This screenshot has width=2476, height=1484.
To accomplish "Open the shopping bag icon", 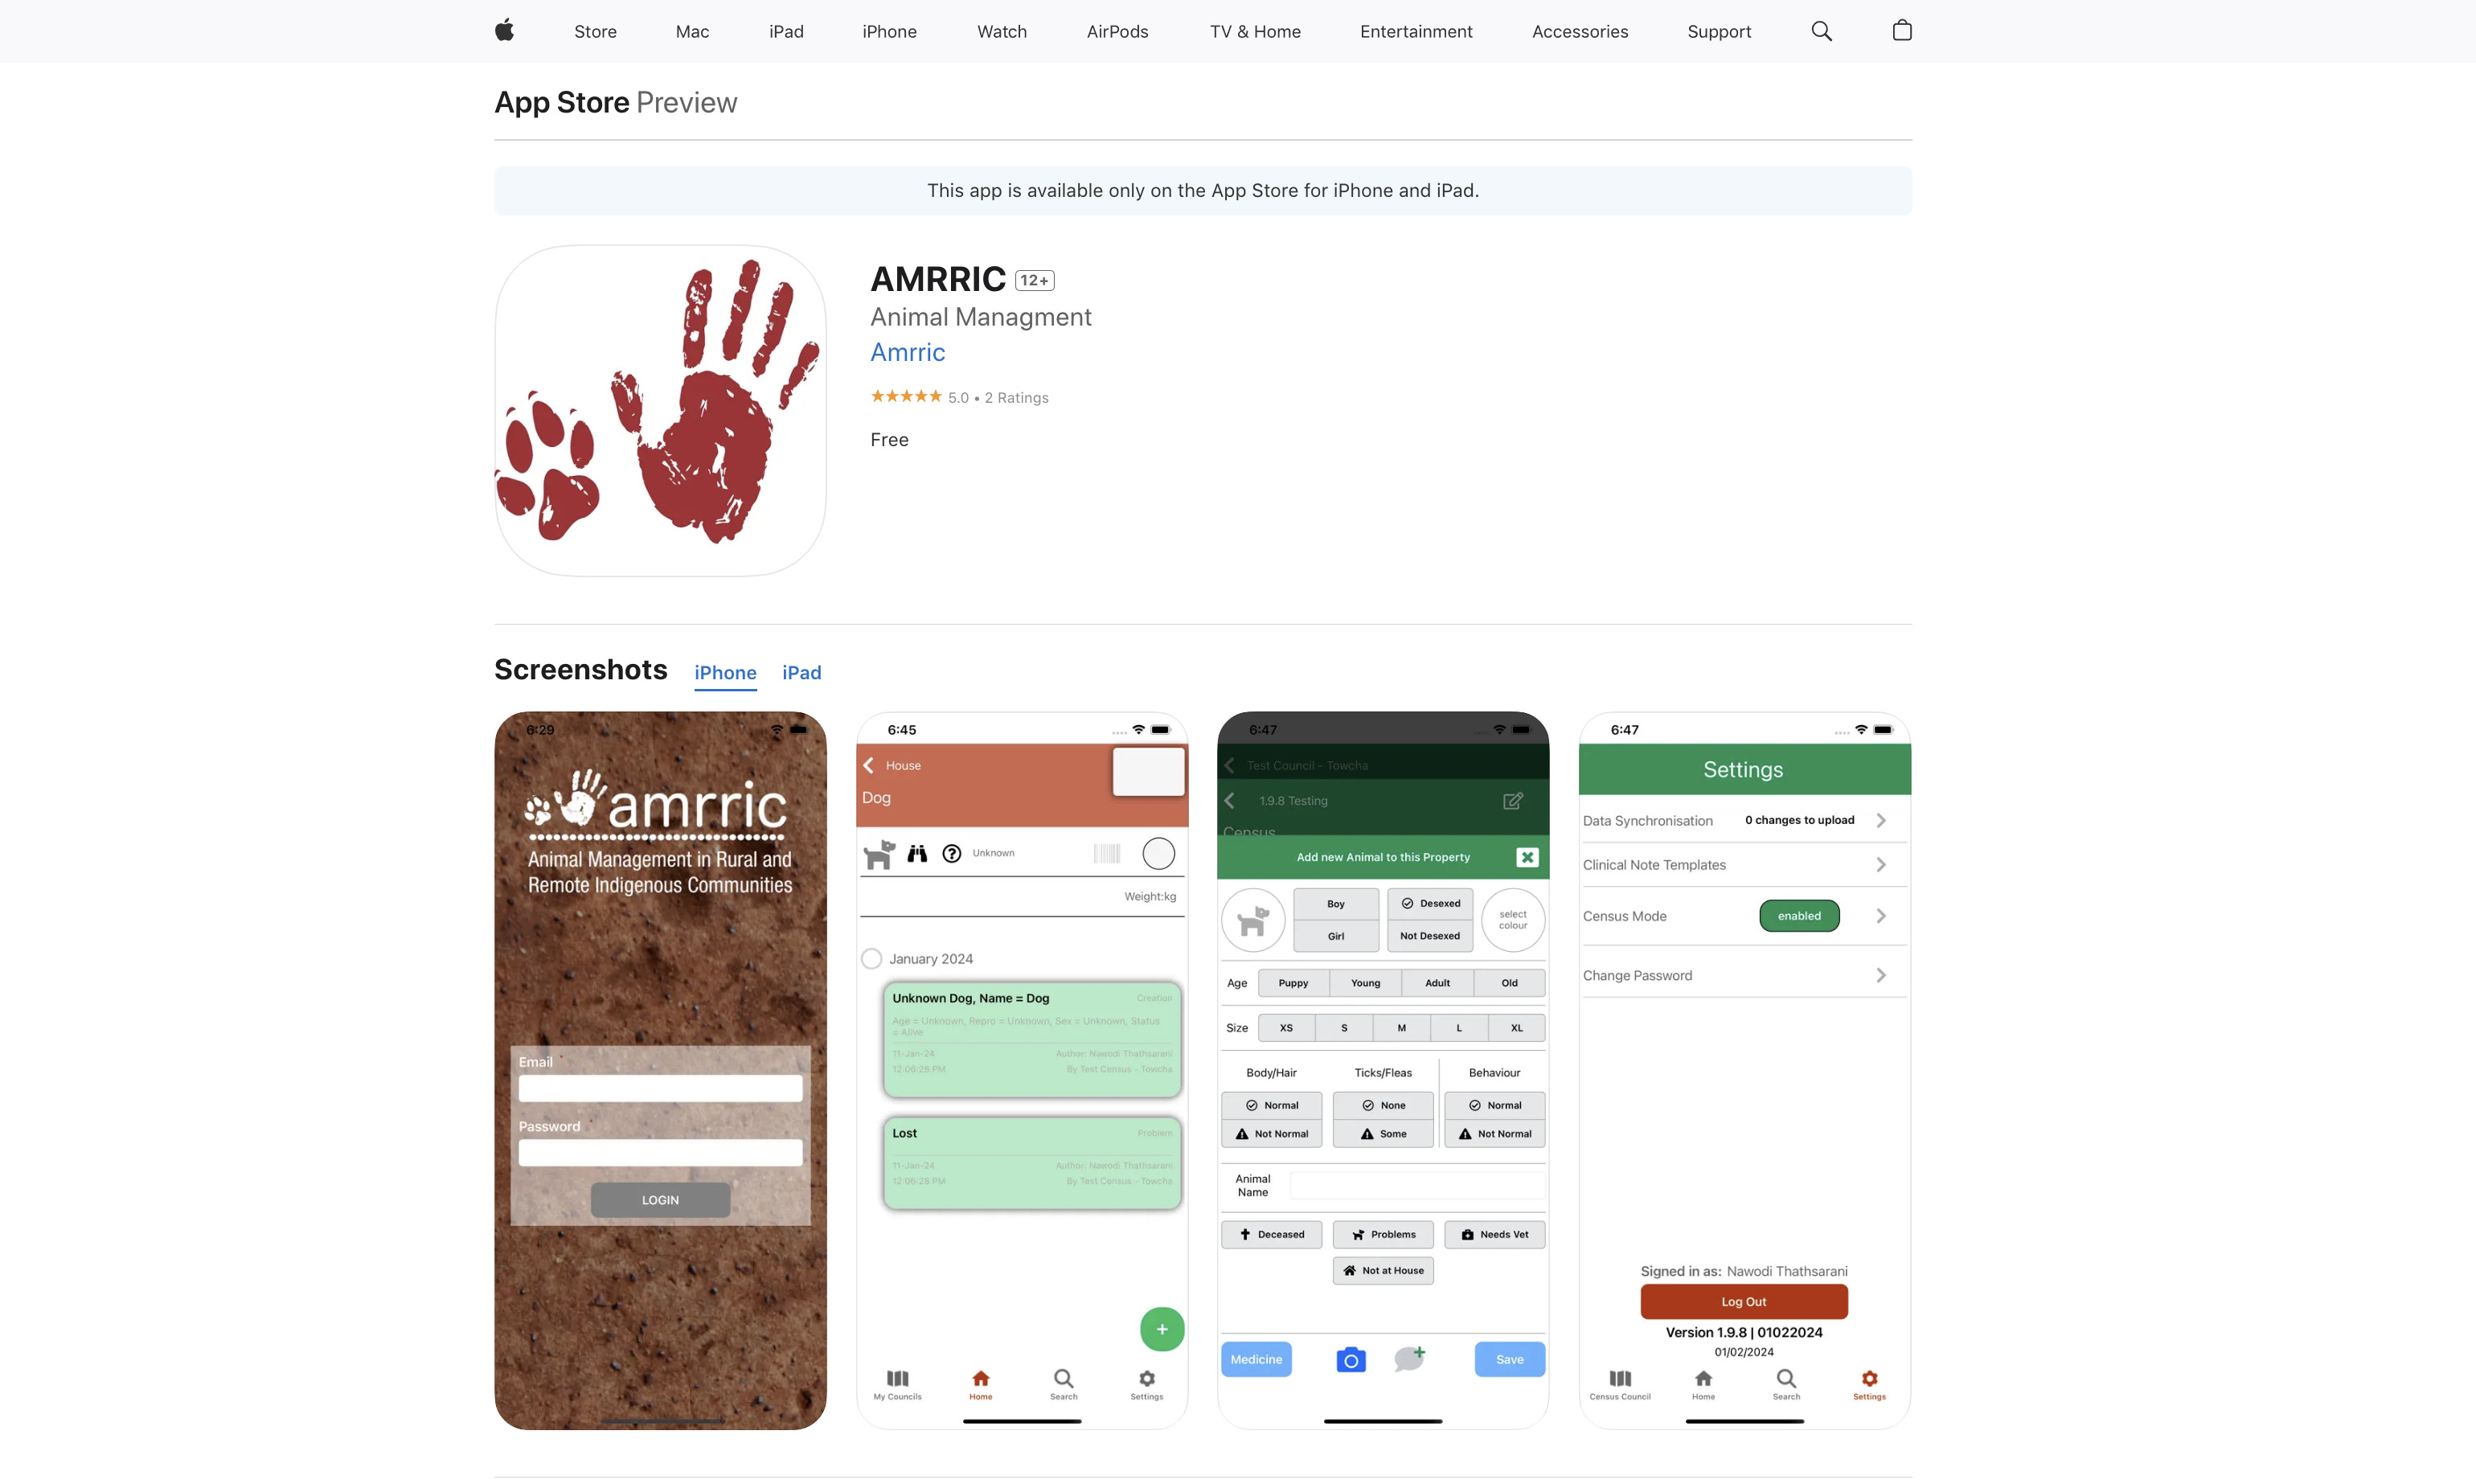I will pyautogui.click(x=1901, y=31).
